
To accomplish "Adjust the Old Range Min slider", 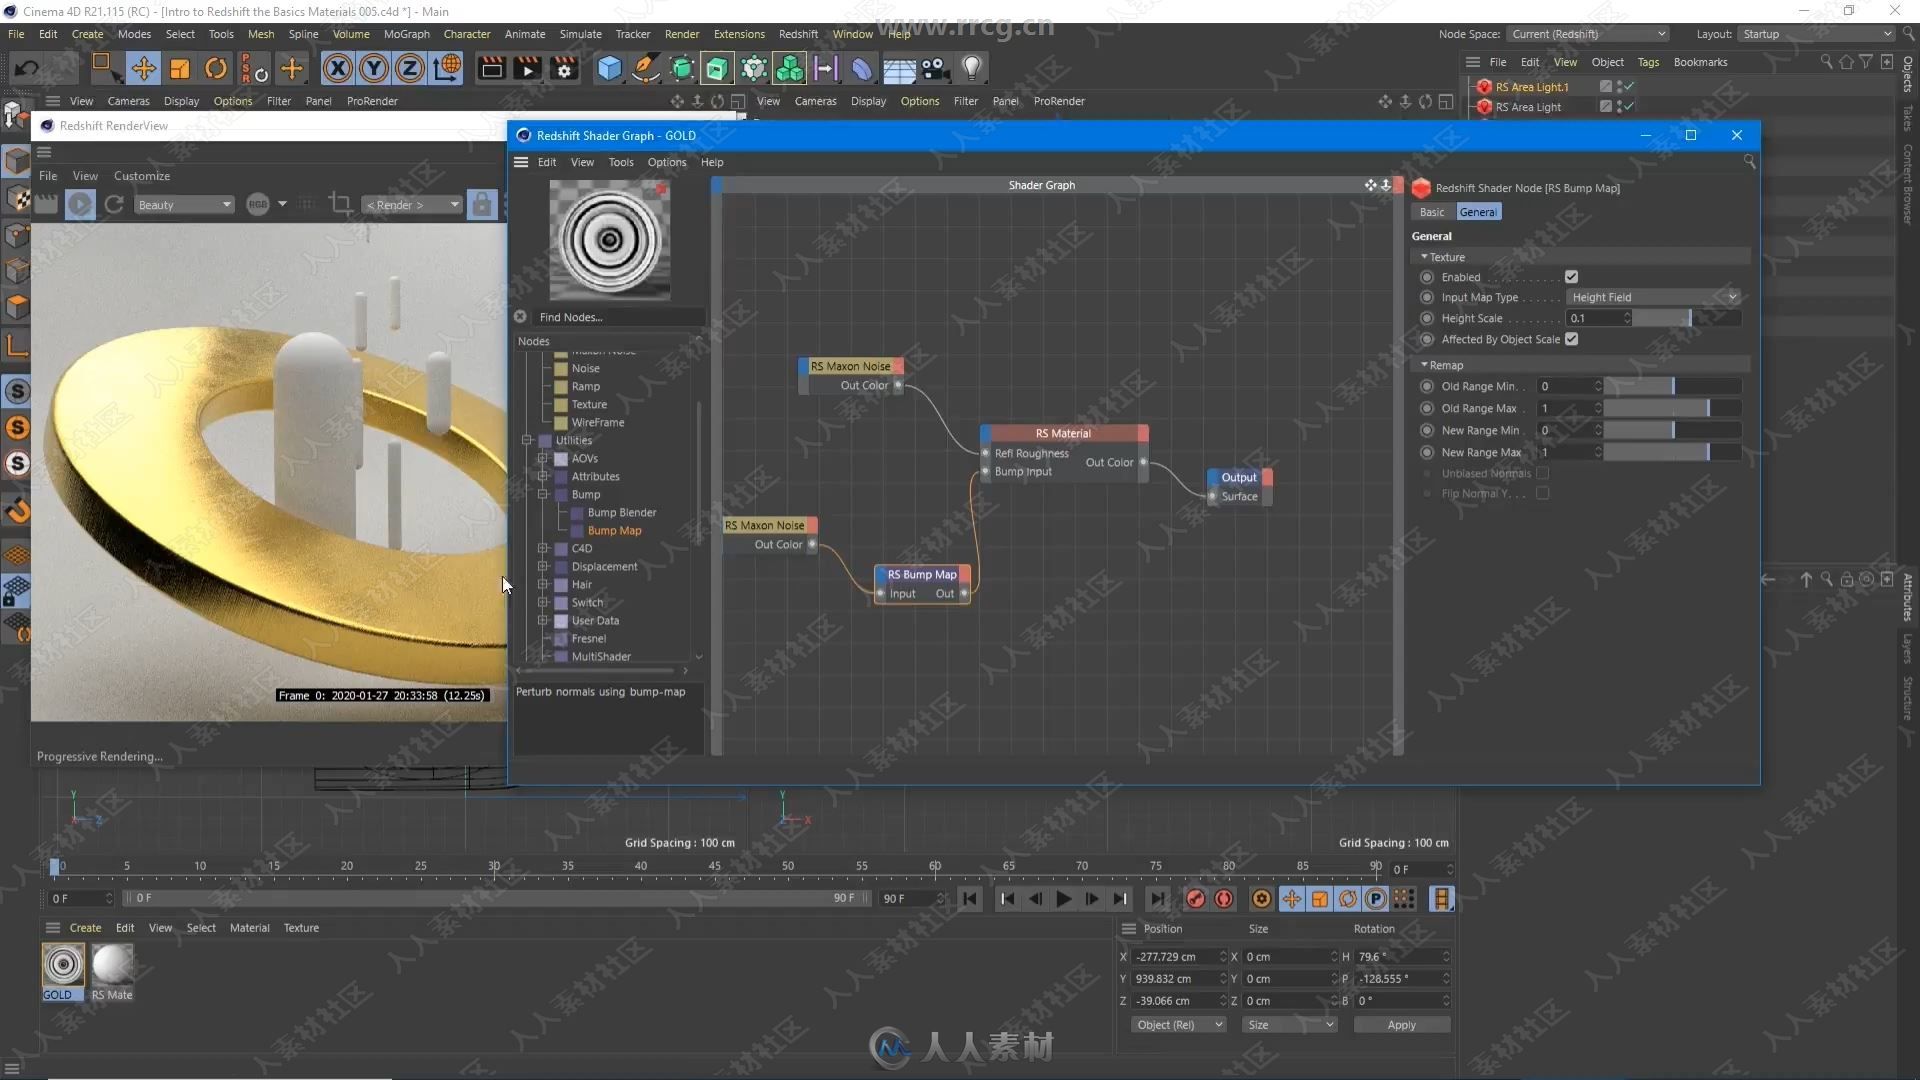I will (x=1672, y=386).
